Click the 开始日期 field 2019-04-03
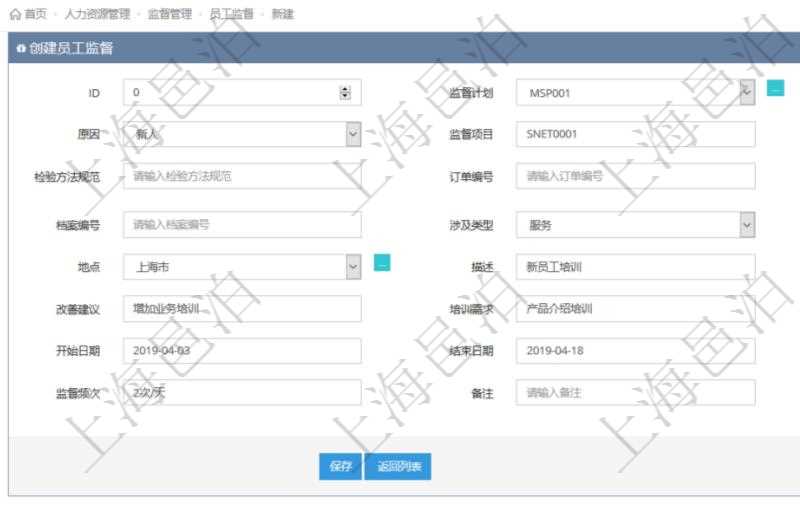Viewport: 800px width, 515px height. click(x=242, y=351)
